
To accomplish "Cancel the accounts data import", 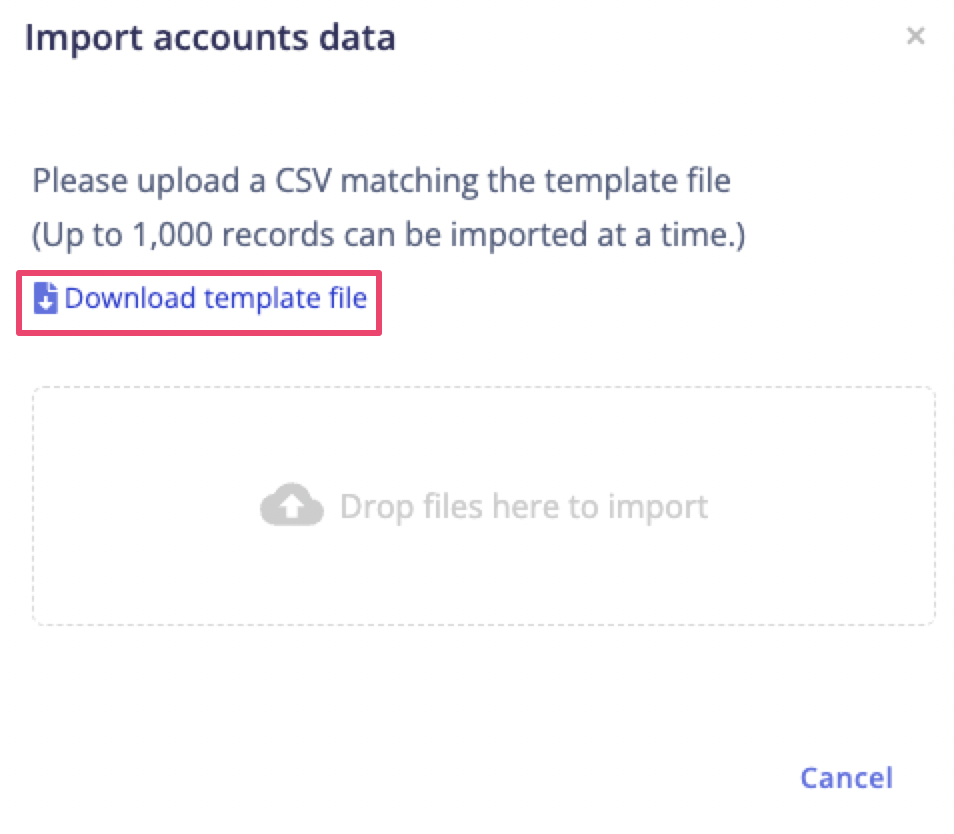I will pos(846,778).
